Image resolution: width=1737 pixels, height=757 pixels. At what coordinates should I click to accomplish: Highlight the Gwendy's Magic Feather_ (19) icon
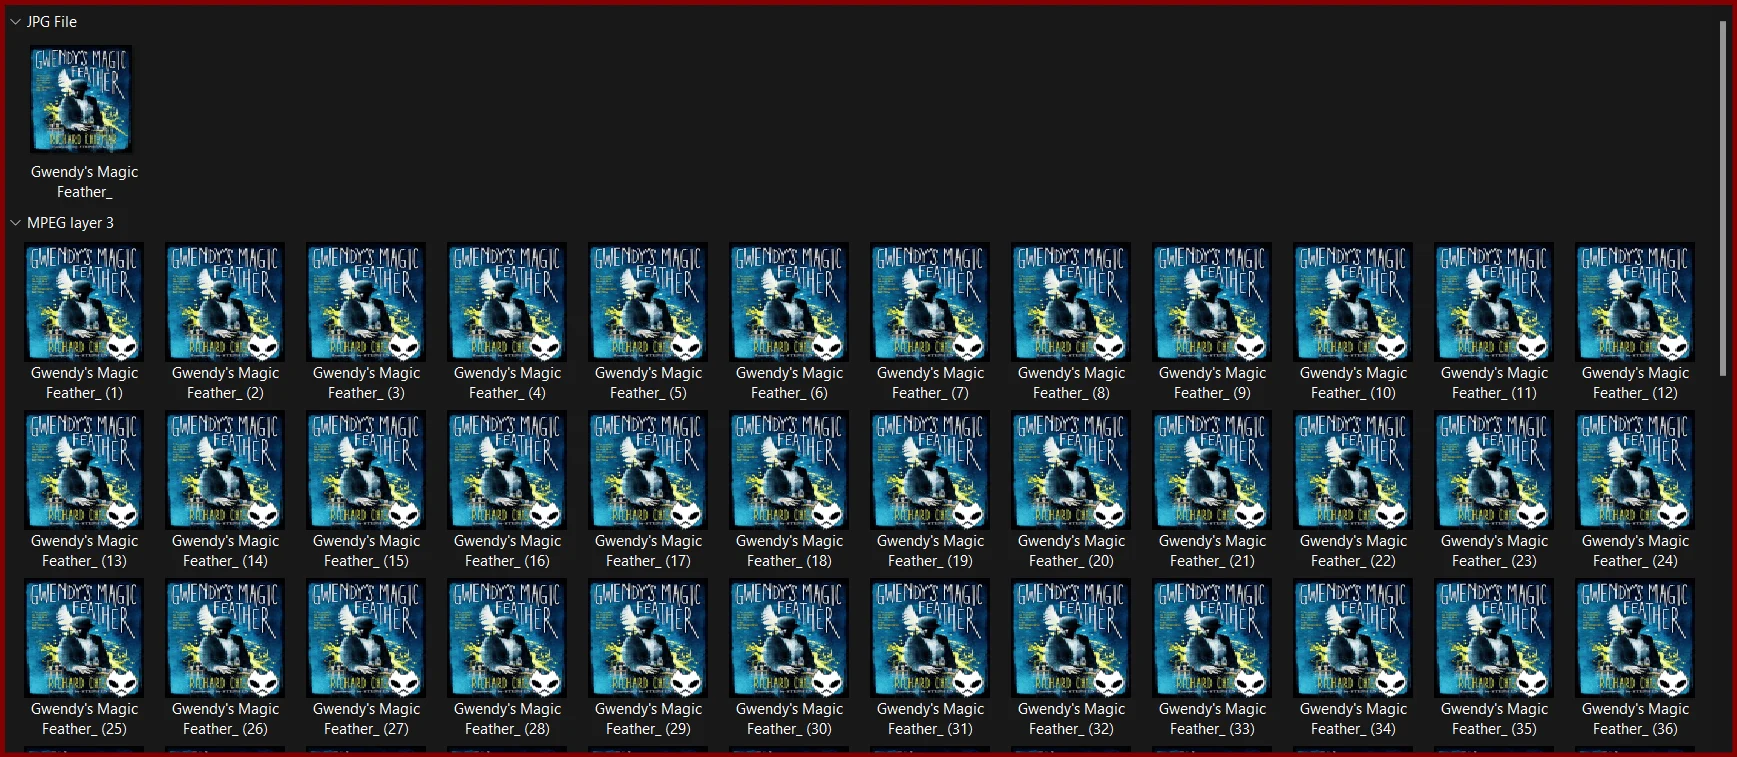[x=930, y=470]
